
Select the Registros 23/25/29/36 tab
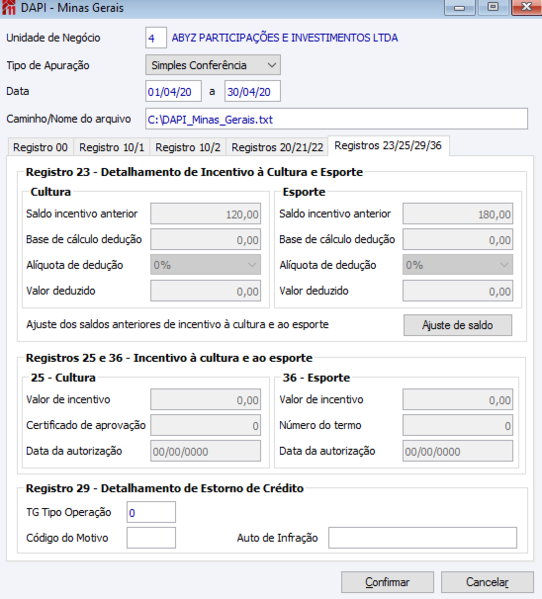point(388,146)
